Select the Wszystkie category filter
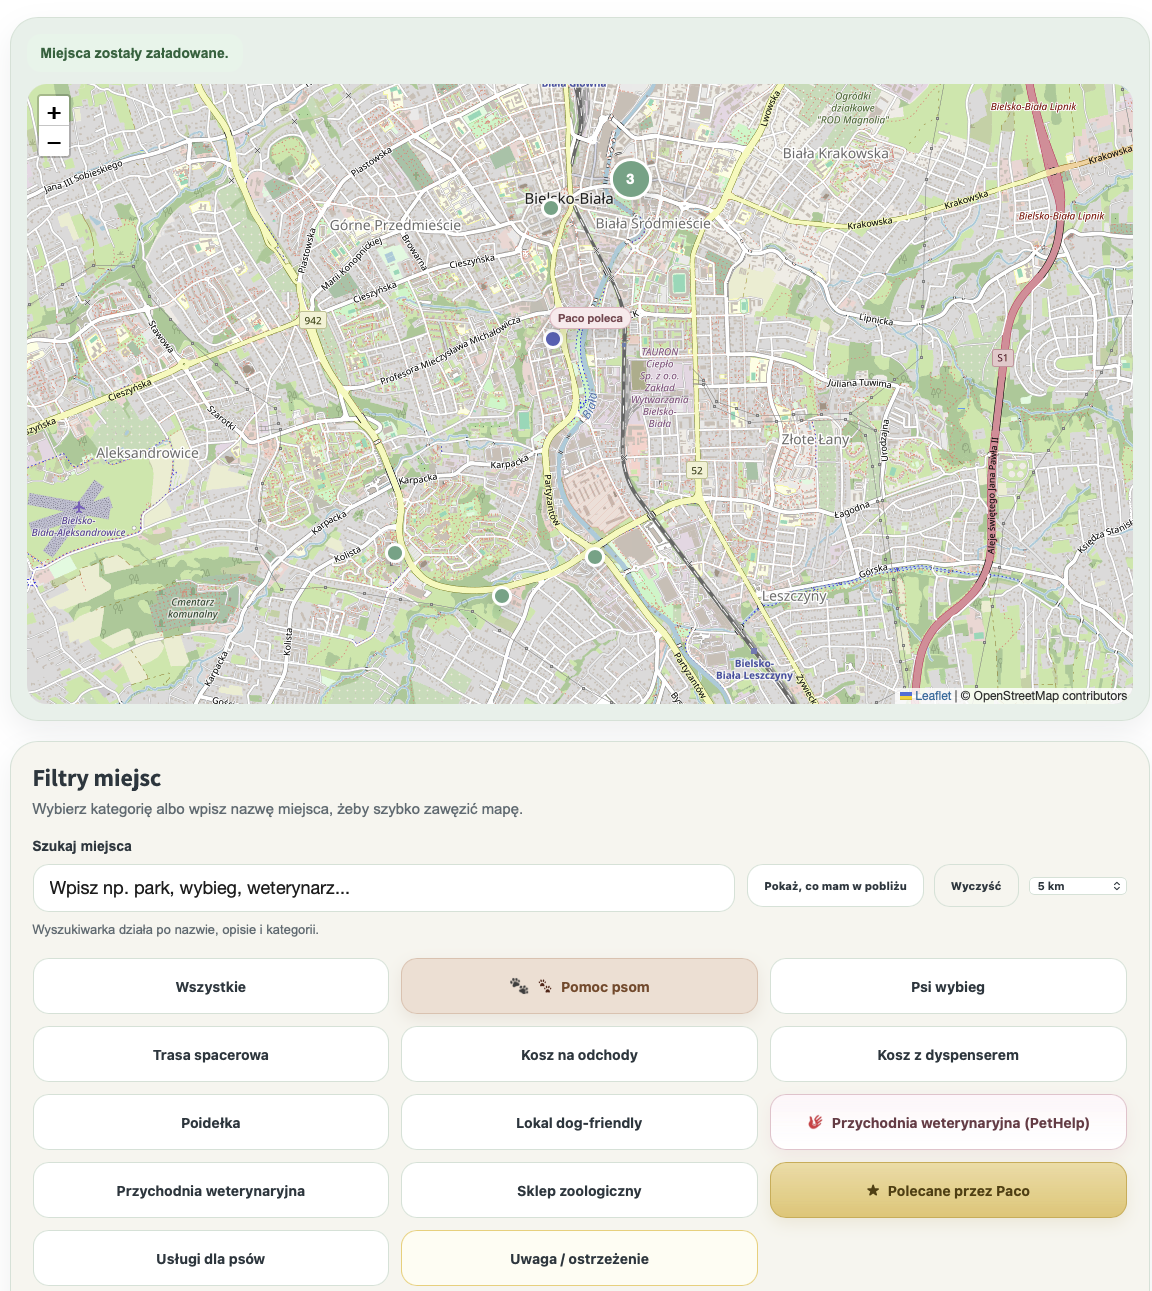The image size is (1152, 1291). 211,987
